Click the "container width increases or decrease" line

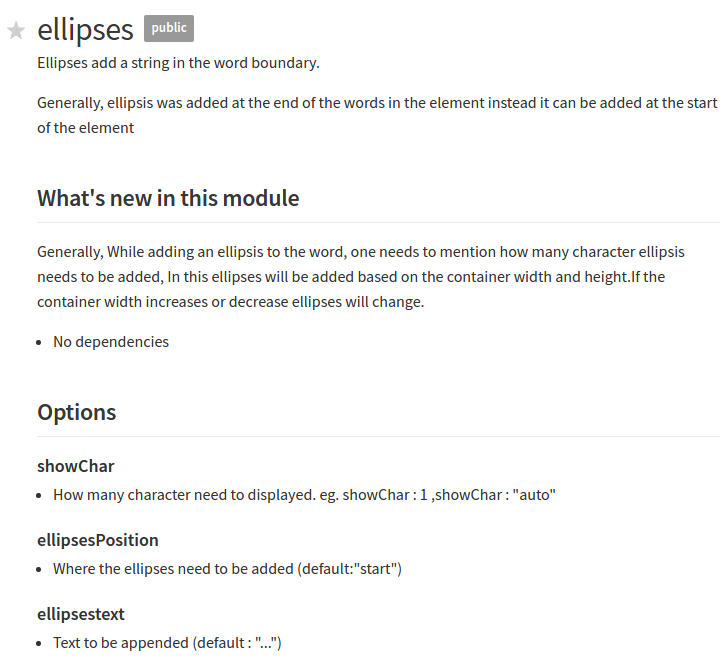[x=230, y=302]
